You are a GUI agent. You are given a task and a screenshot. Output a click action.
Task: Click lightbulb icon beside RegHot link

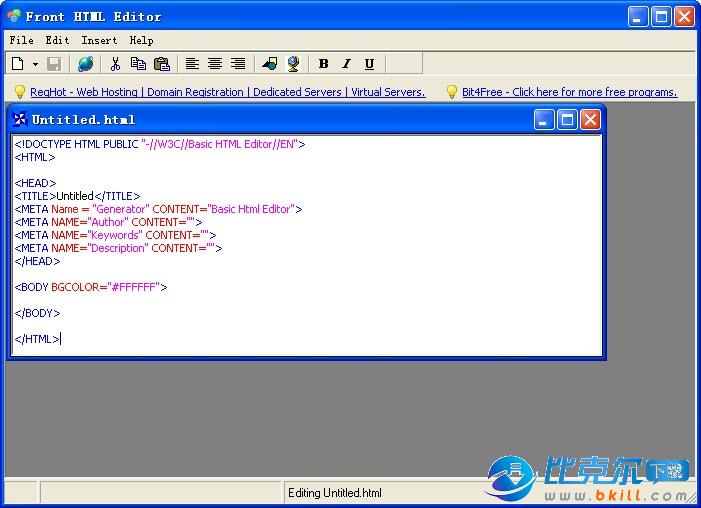20,92
